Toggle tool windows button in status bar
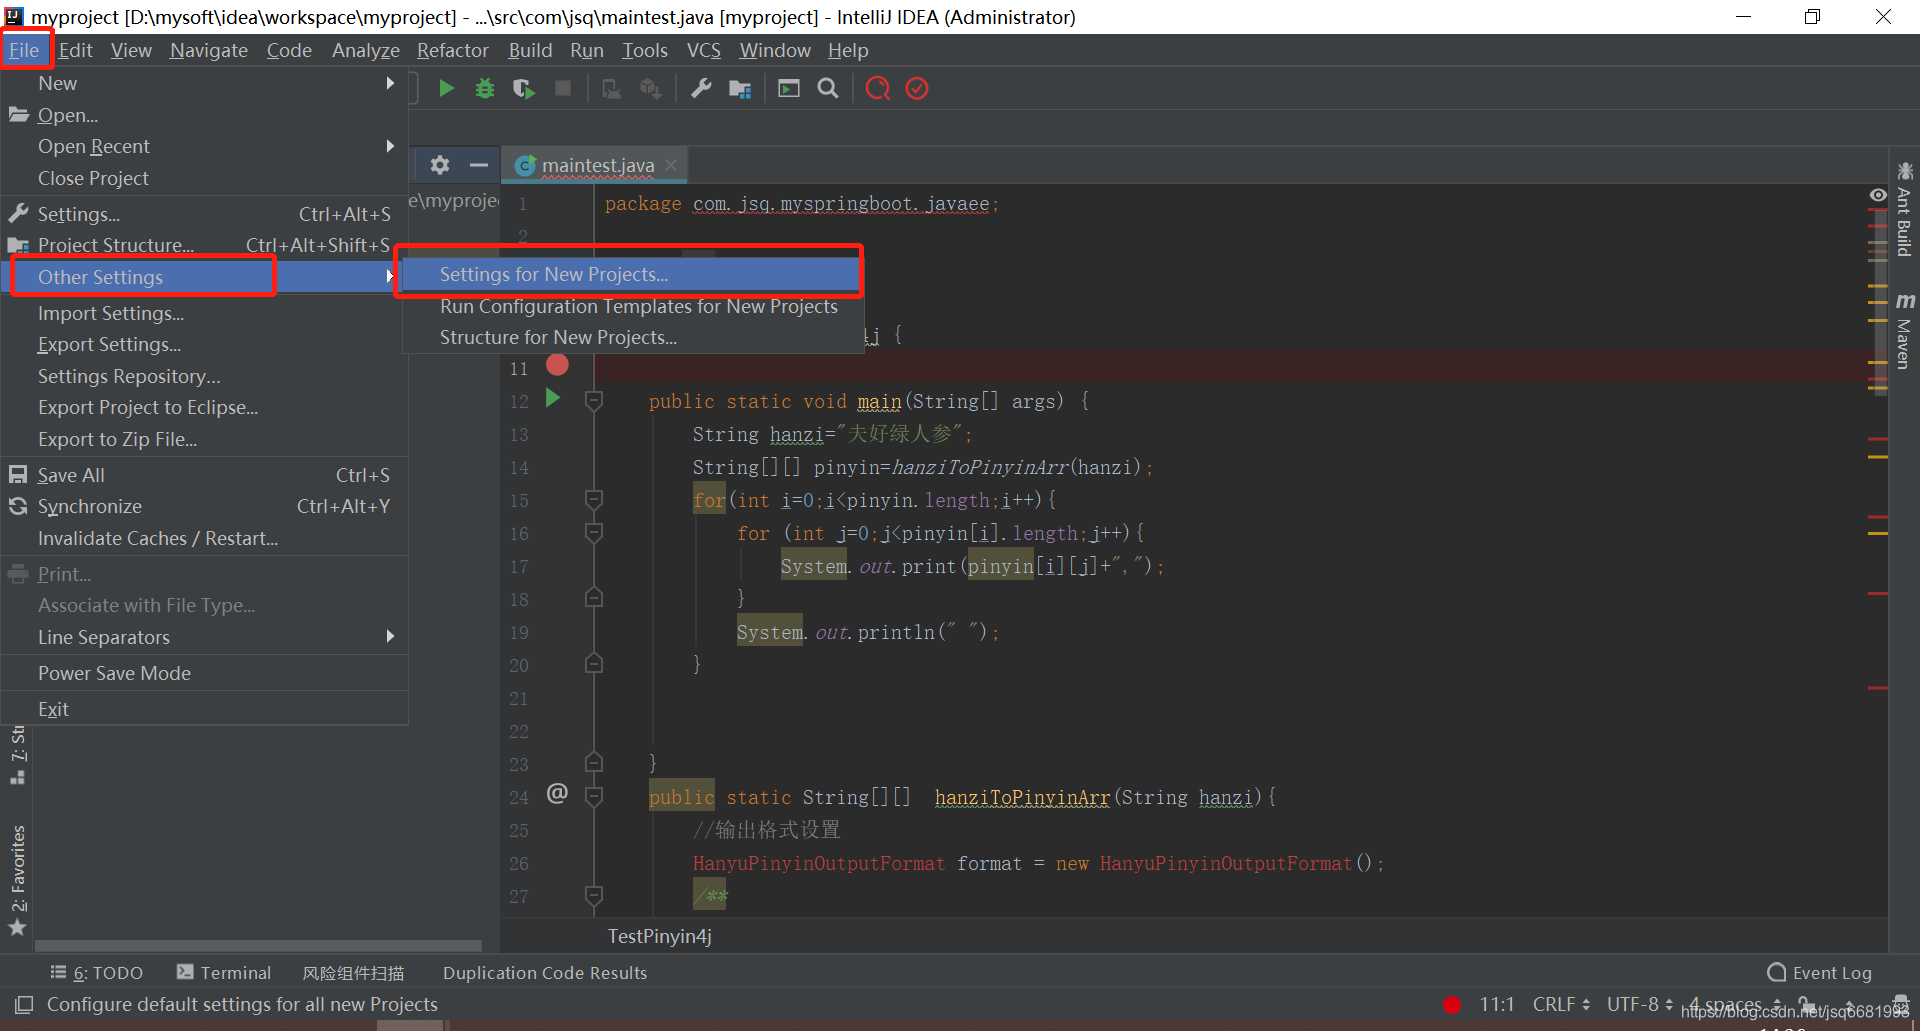 (24, 1004)
